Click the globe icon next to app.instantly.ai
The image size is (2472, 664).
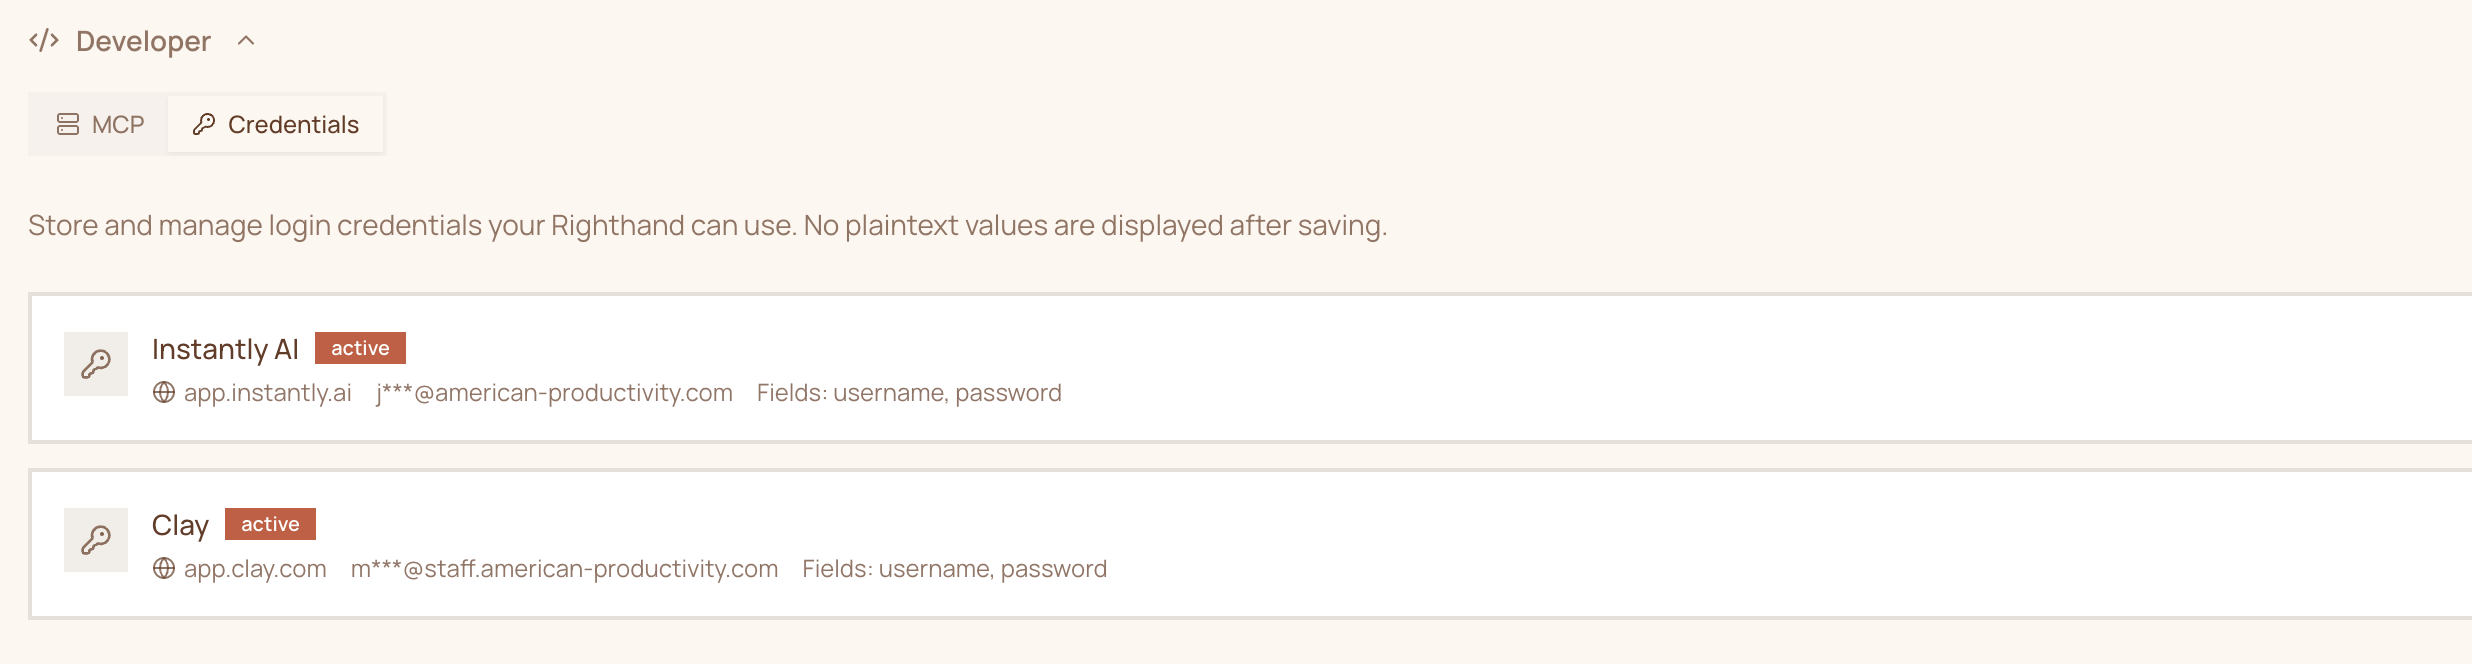[164, 393]
